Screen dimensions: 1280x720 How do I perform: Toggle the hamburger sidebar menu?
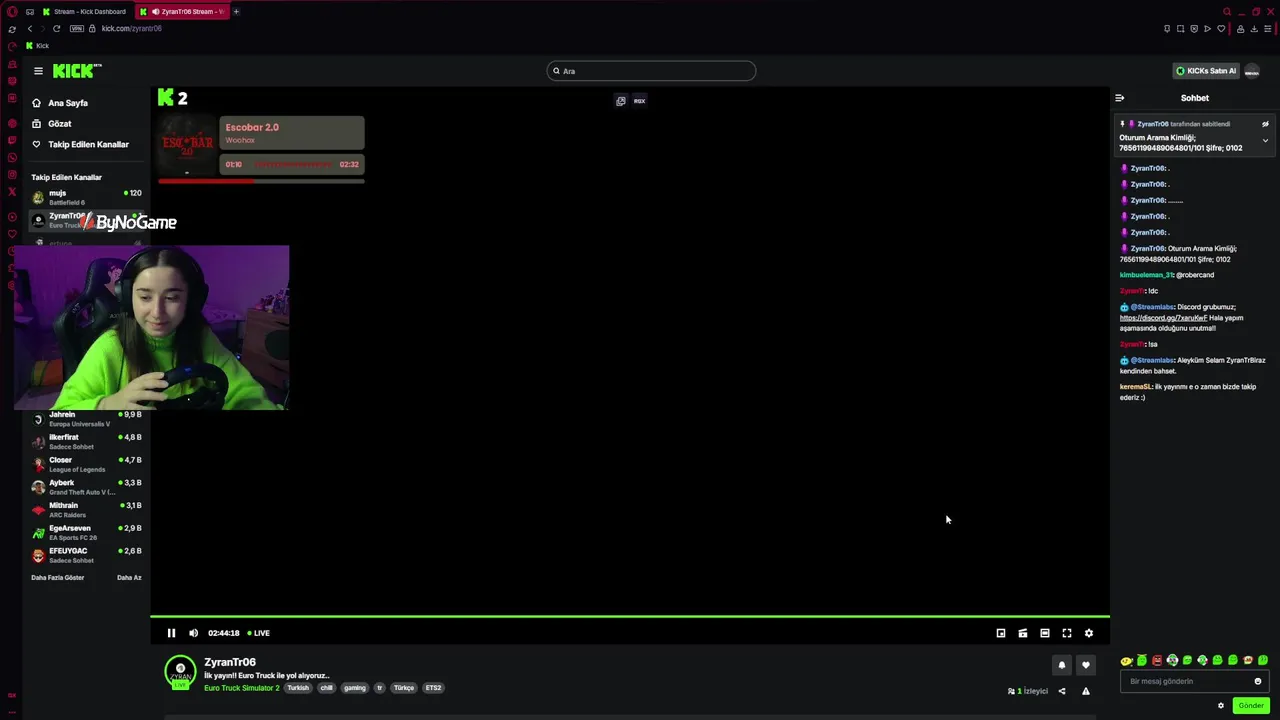pyautogui.click(x=38, y=71)
